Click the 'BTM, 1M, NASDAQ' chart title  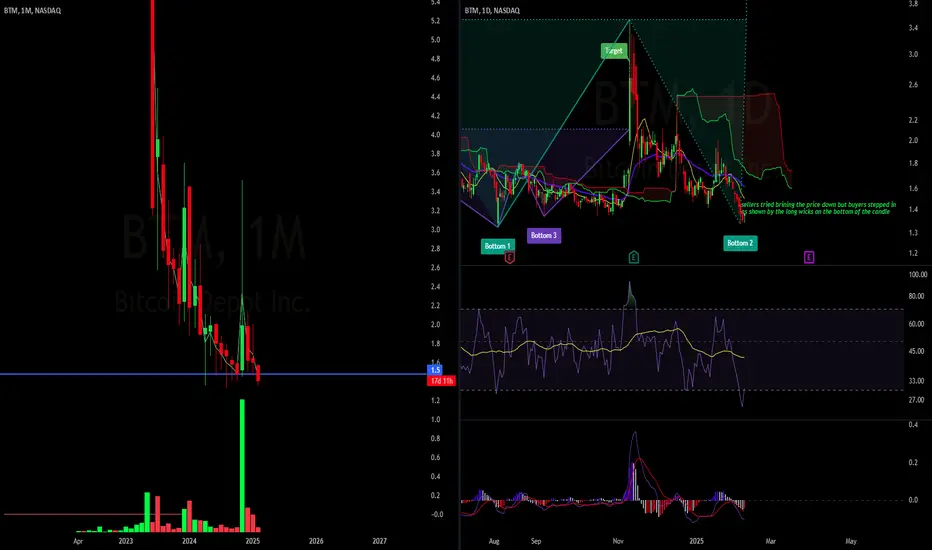(x=32, y=11)
